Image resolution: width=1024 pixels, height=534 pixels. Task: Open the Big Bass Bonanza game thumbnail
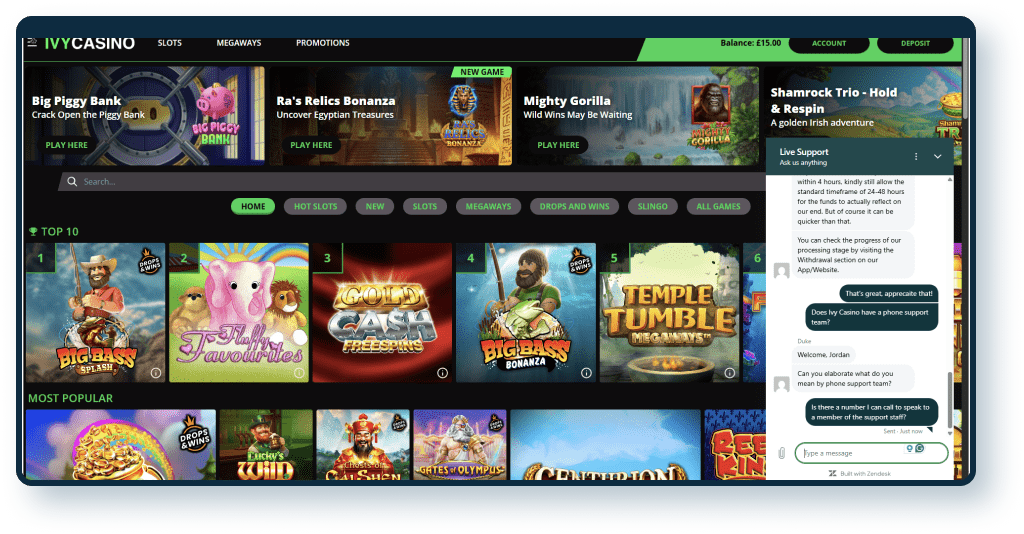click(525, 312)
